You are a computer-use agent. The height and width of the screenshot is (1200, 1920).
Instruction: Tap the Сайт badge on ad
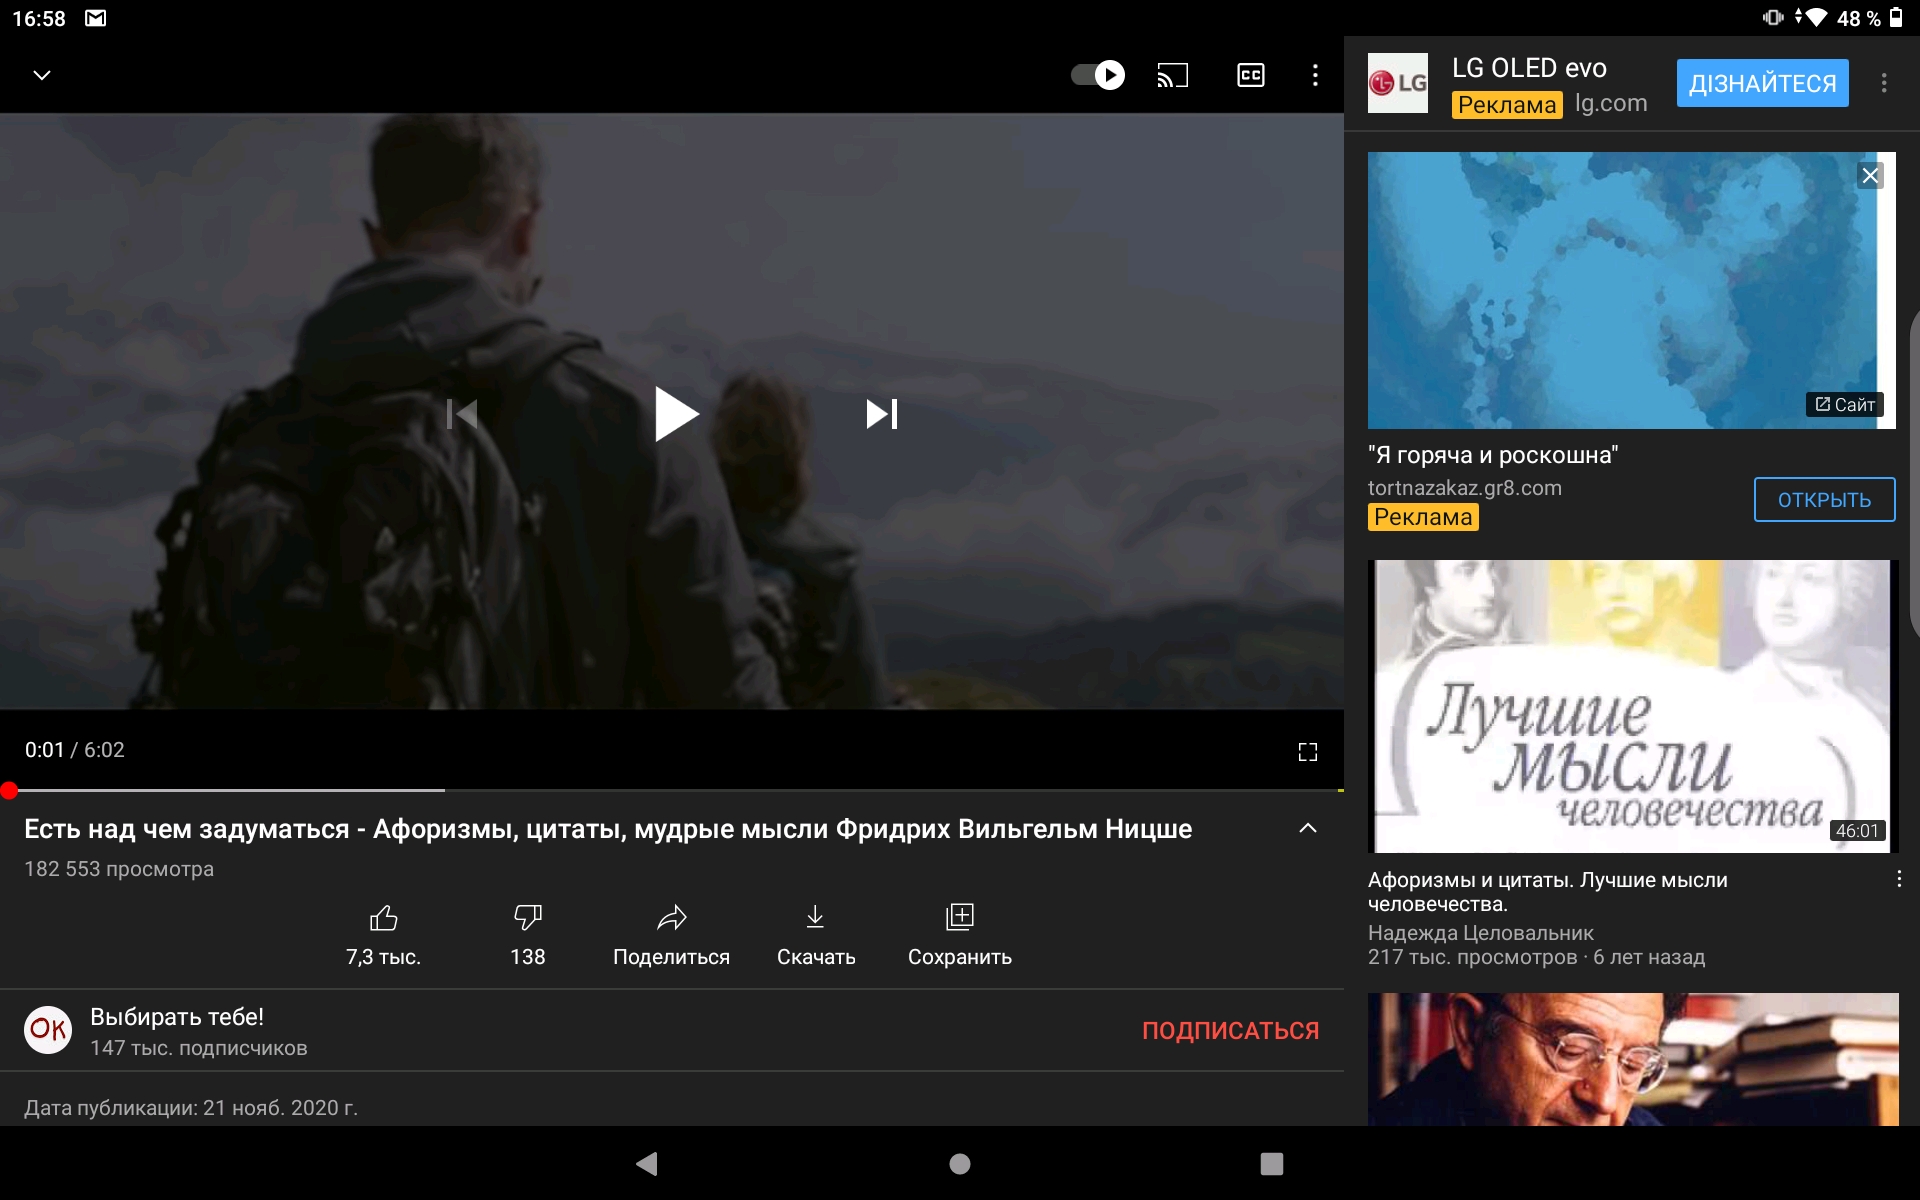pos(1844,404)
